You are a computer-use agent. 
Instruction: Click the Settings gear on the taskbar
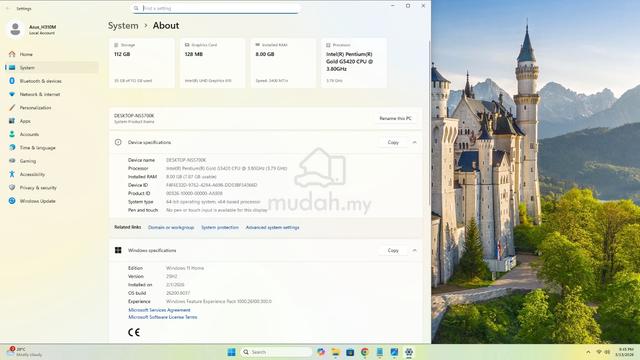(409, 352)
